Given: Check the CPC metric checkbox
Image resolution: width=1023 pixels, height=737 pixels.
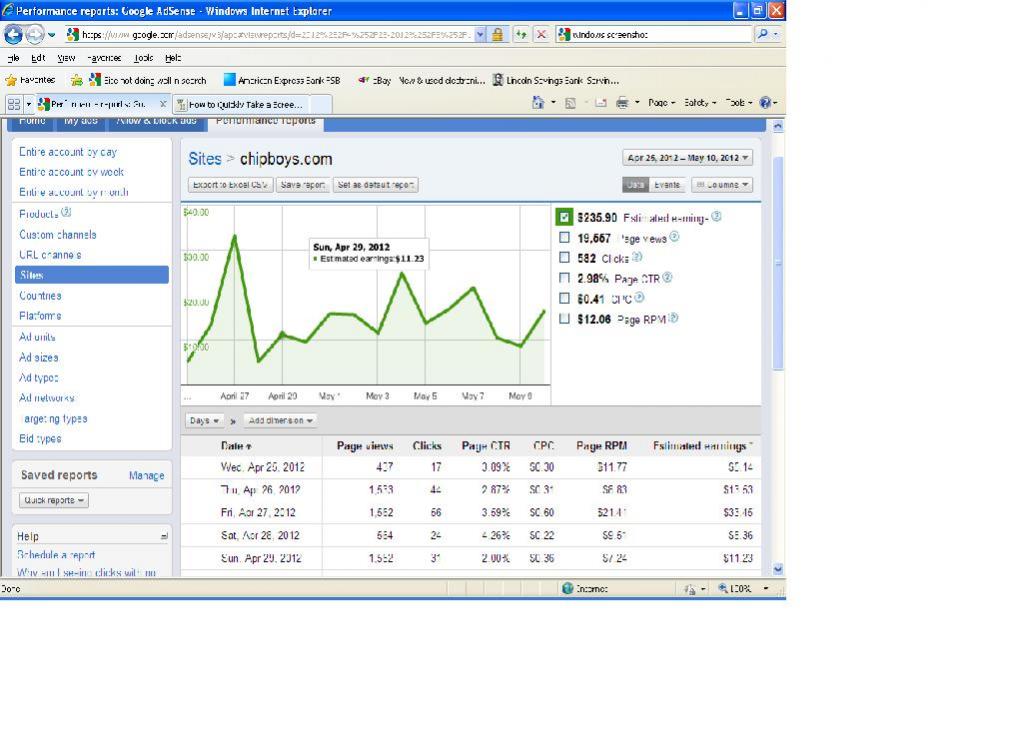Looking at the screenshot, I should pos(564,298).
